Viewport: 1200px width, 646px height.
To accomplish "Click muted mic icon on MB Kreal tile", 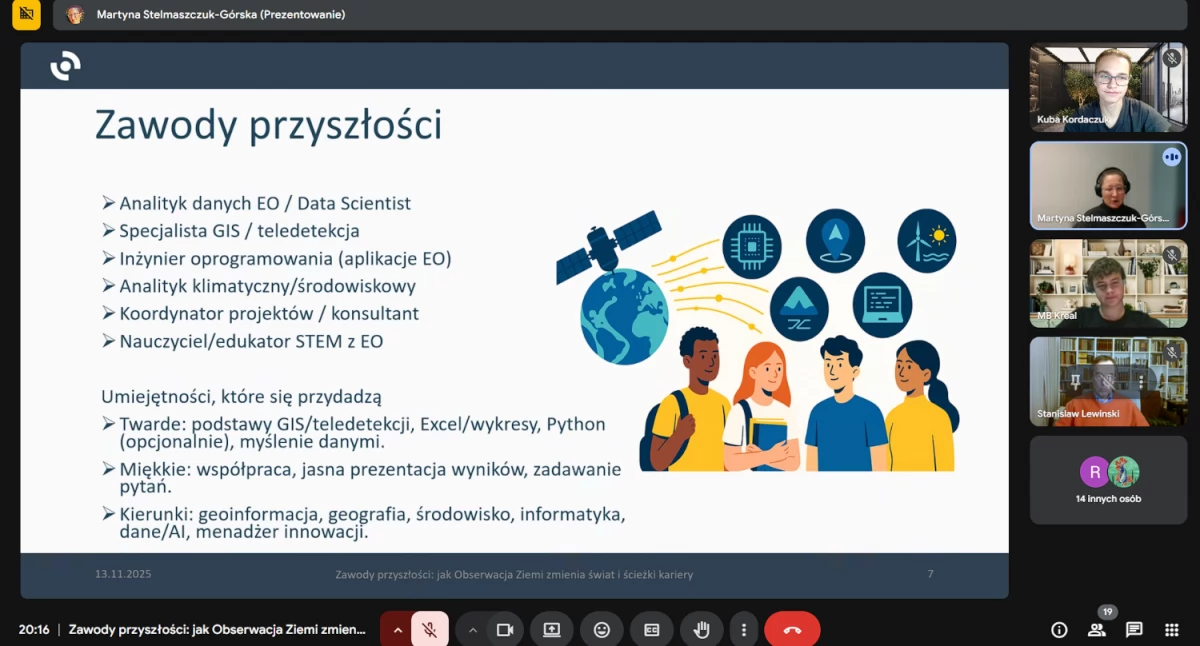I will pyautogui.click(x=1172, y=254).
